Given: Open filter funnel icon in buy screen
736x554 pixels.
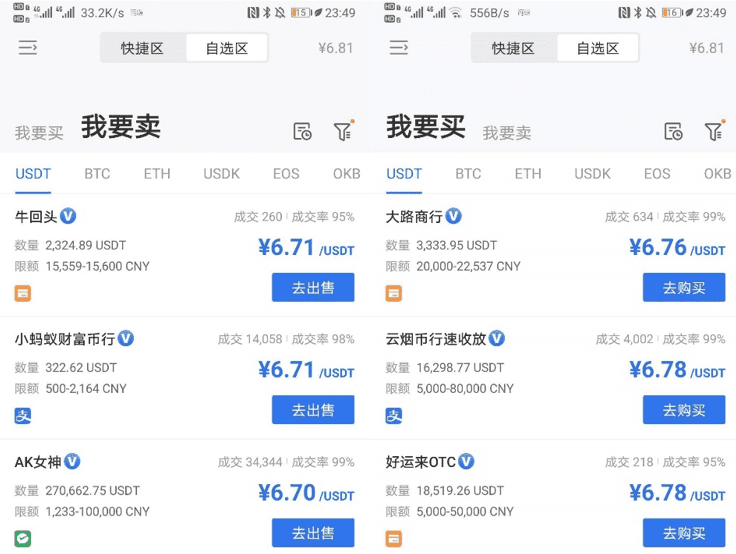Looking at the screenshot, I should (714, 131).
